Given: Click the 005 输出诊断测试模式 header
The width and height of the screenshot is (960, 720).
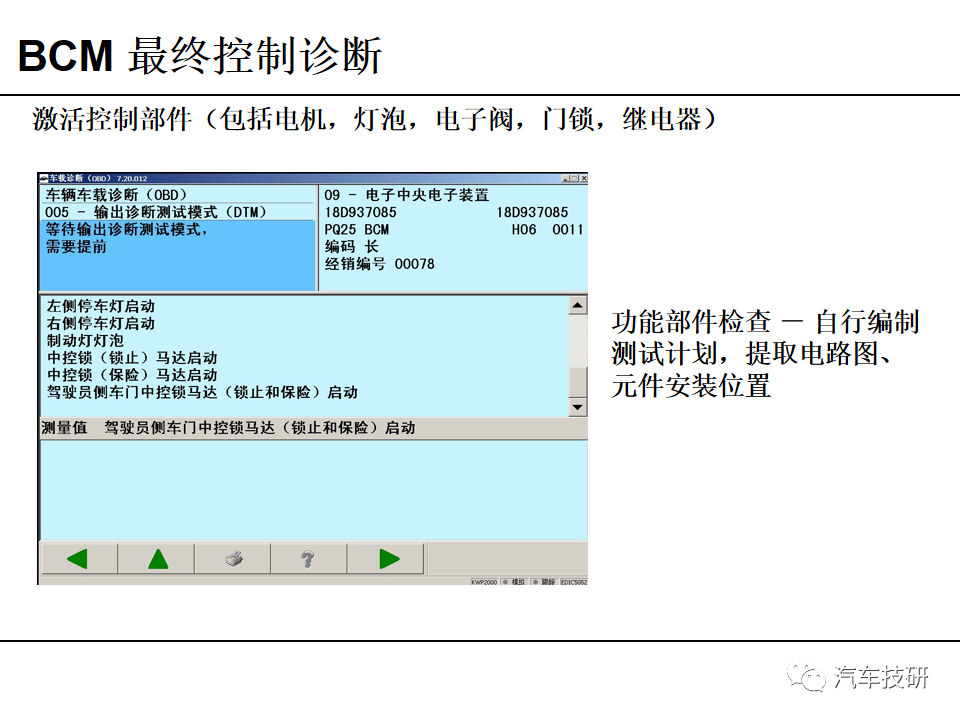Looking at the screenshot, I should [155, 212].
